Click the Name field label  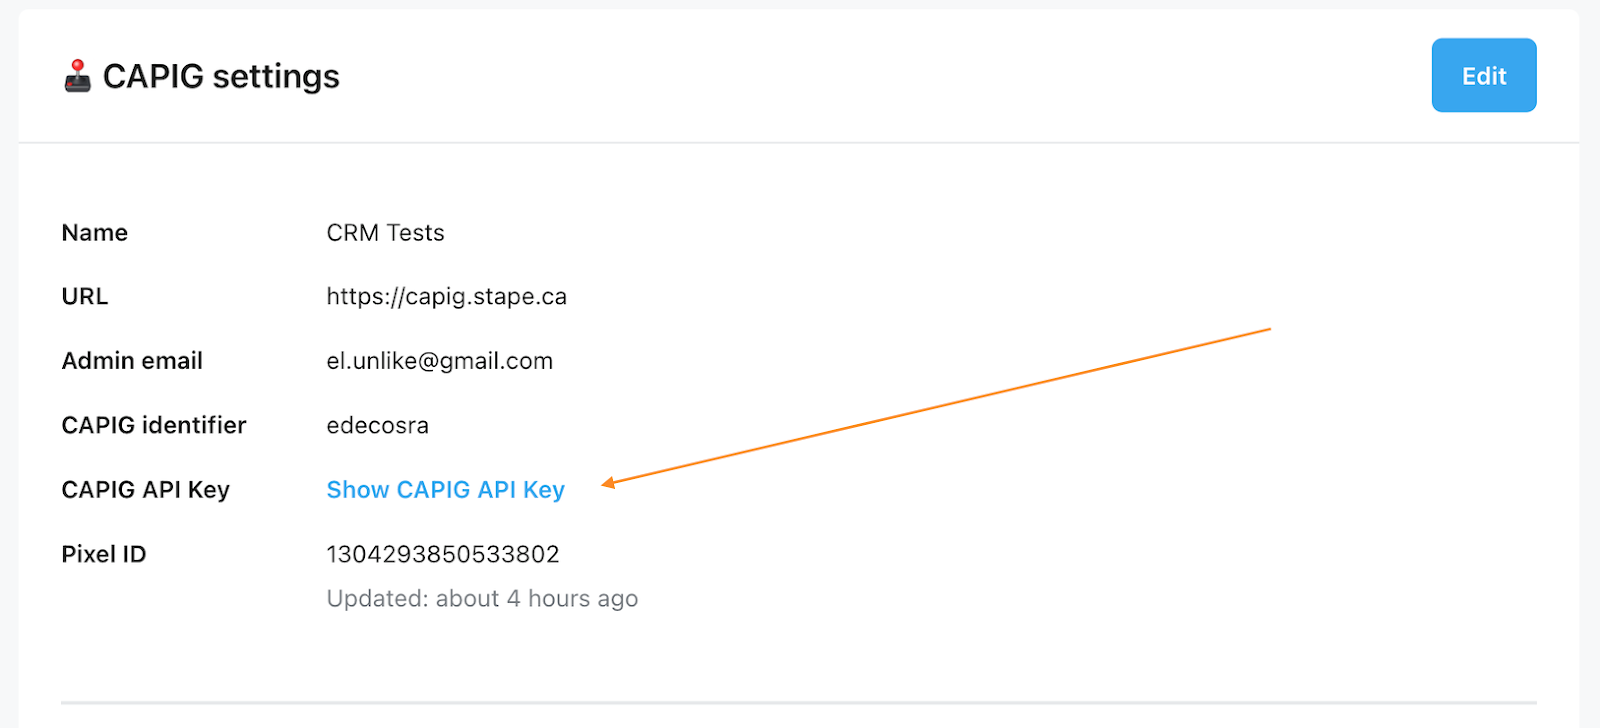[x=95, y=232]
